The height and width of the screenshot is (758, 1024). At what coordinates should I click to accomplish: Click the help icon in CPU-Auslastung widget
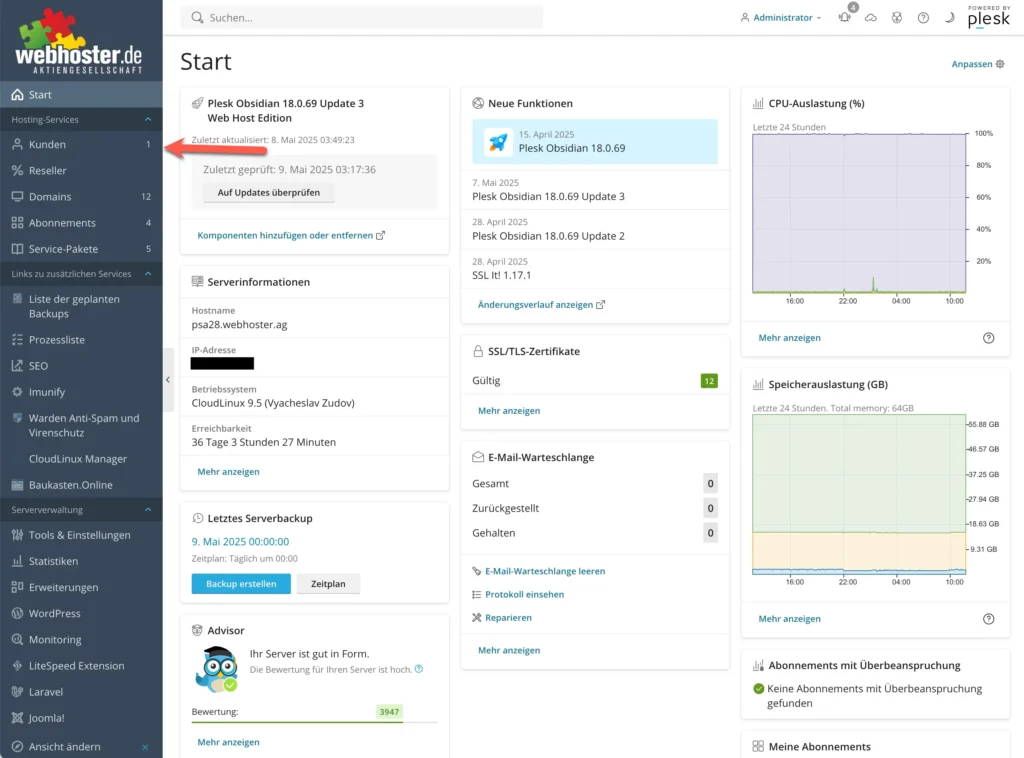point(989,338)
